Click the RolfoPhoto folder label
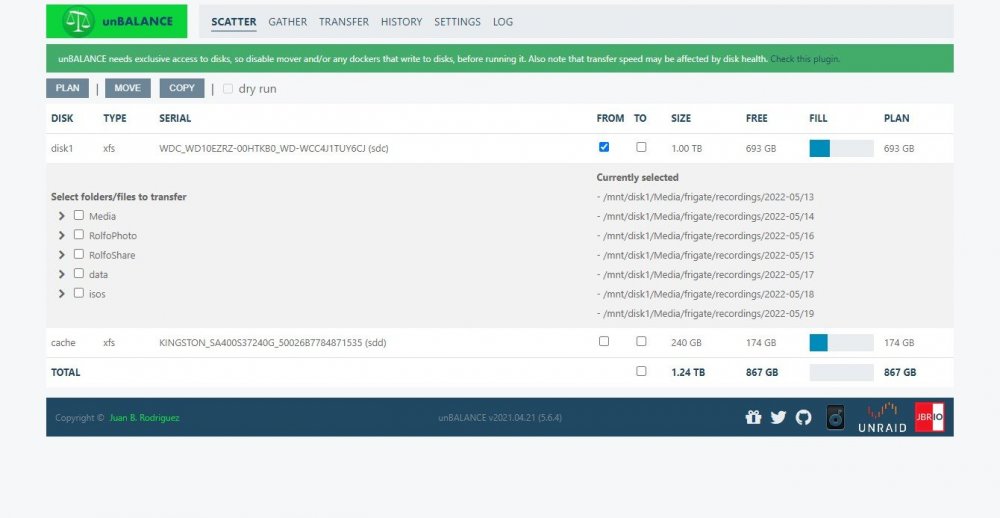The image size is (1000, 518). (x=113, y=236)
